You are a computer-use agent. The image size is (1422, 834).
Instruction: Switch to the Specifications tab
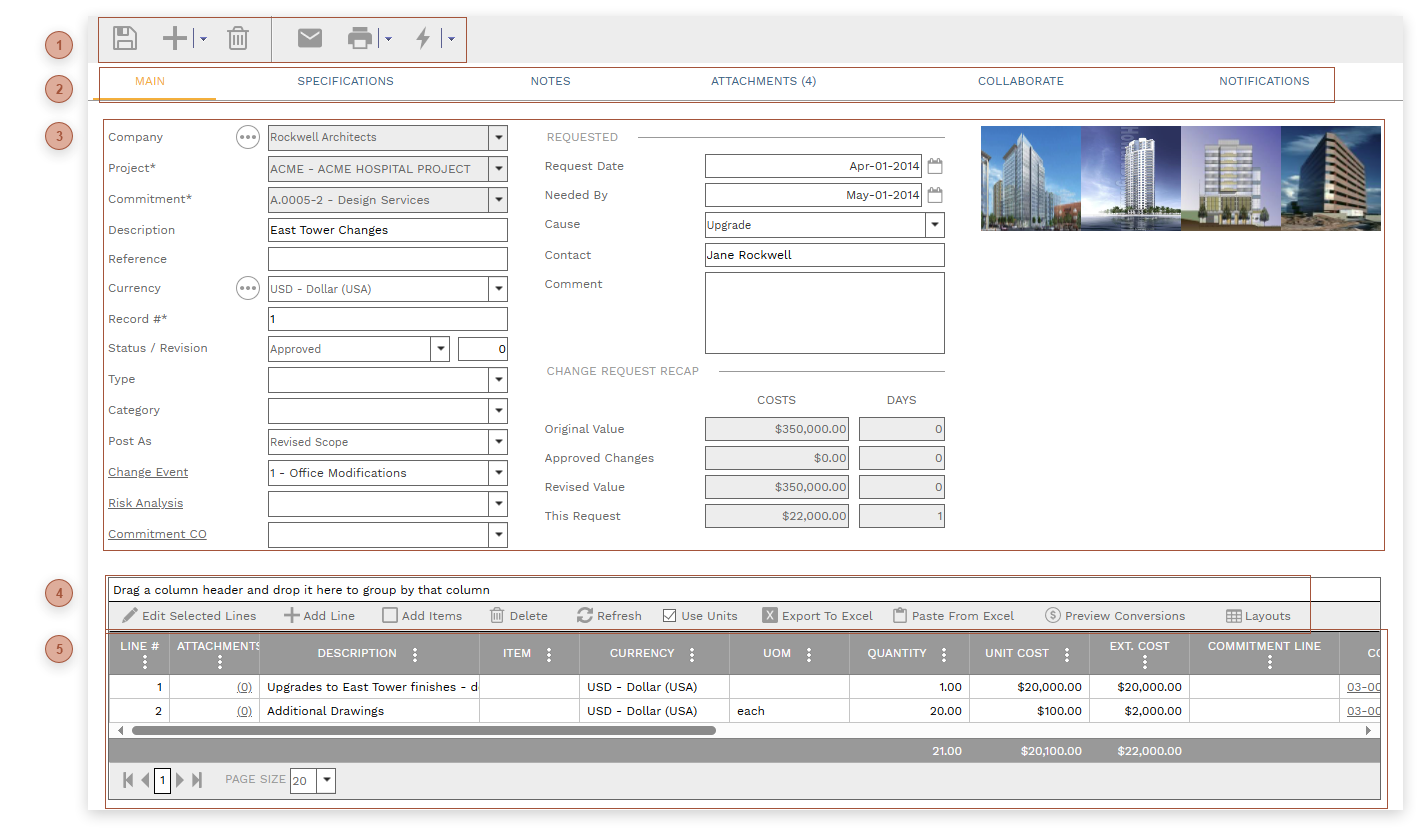[x=345, y=81]
